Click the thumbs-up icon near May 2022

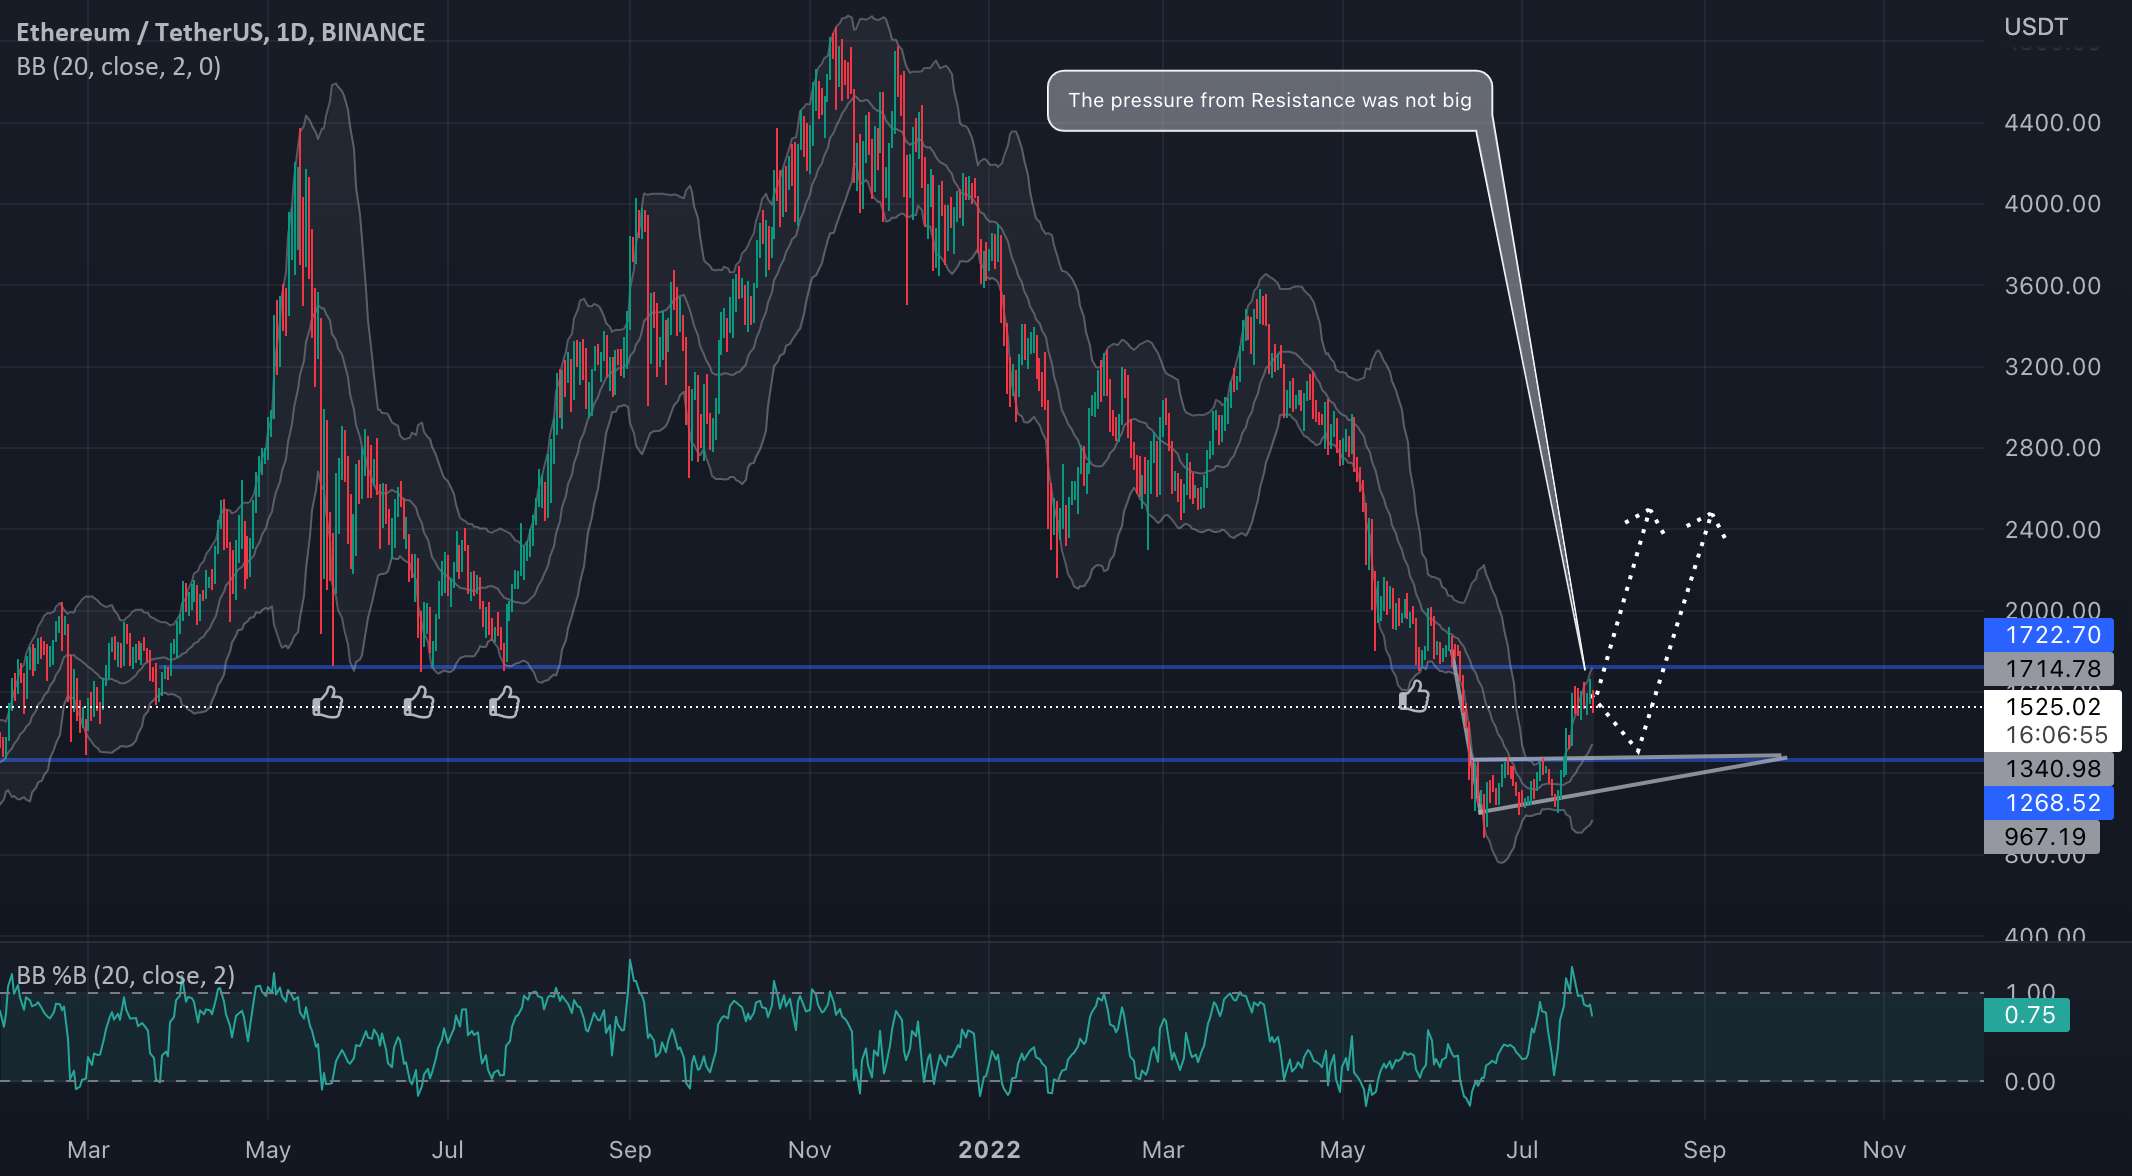tap(1414, 695)
